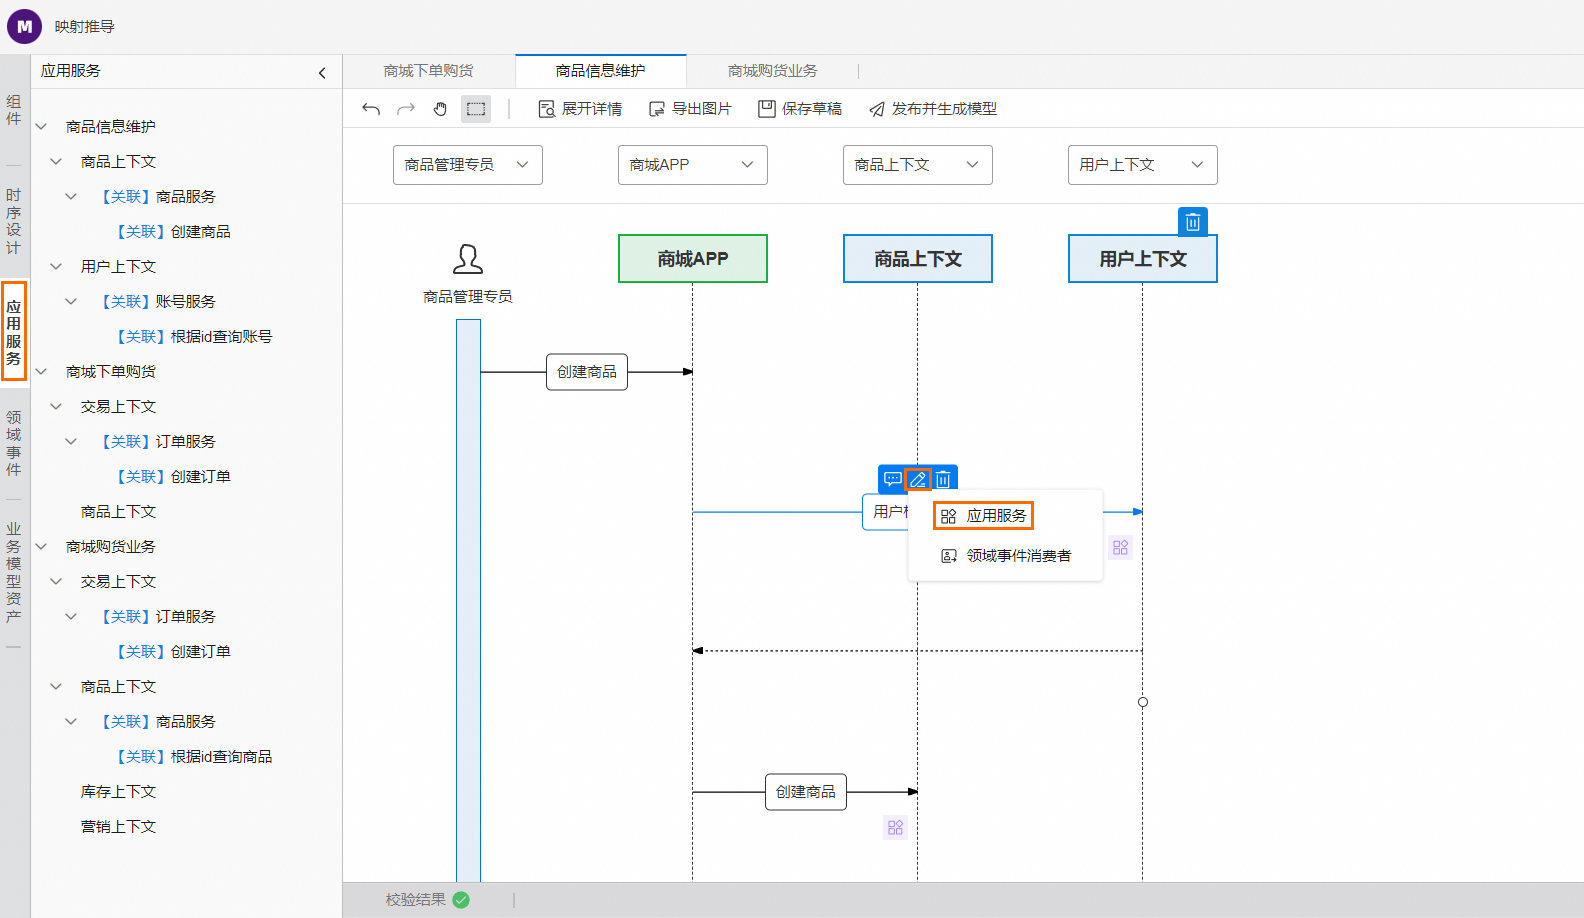
Task: Click the green check 校验结果 status icon
Action: click(461, 900)
